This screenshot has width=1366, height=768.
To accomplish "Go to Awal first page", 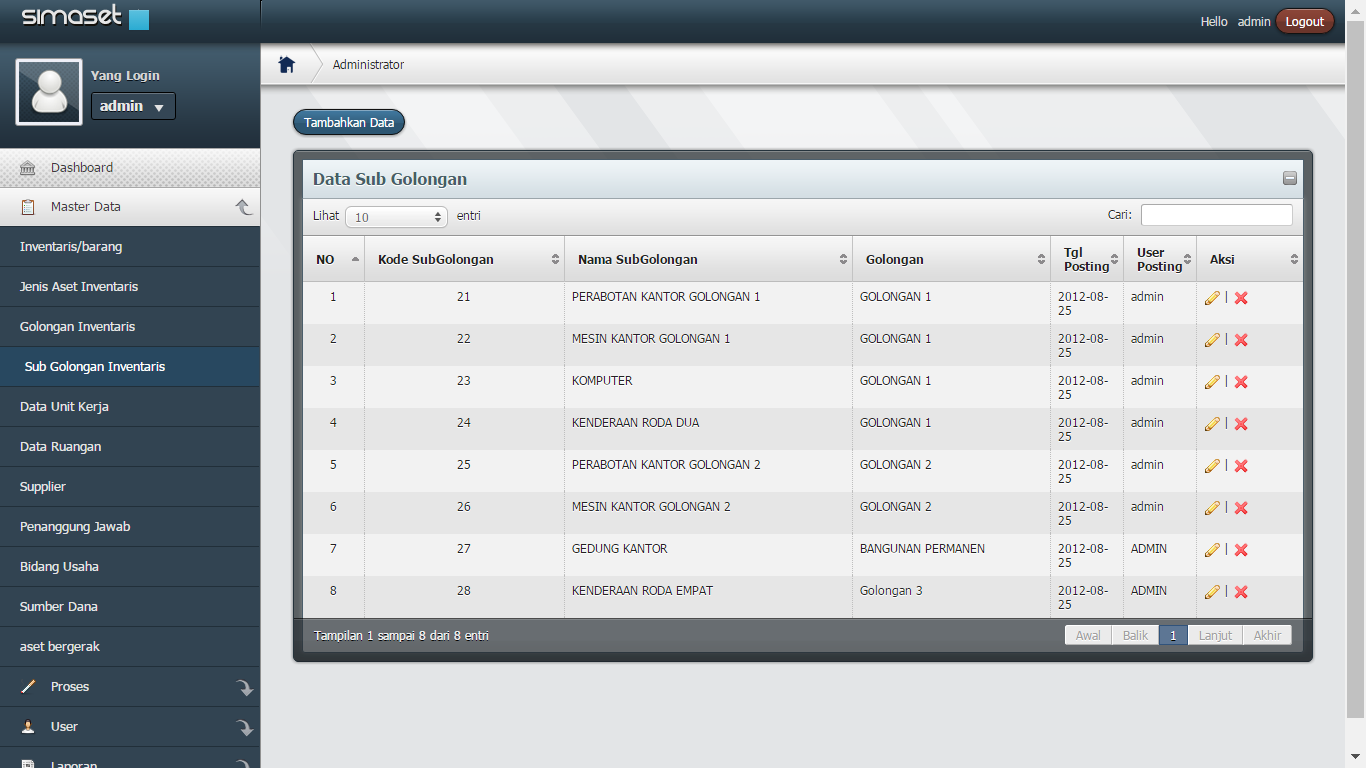I will (1088, 635).
